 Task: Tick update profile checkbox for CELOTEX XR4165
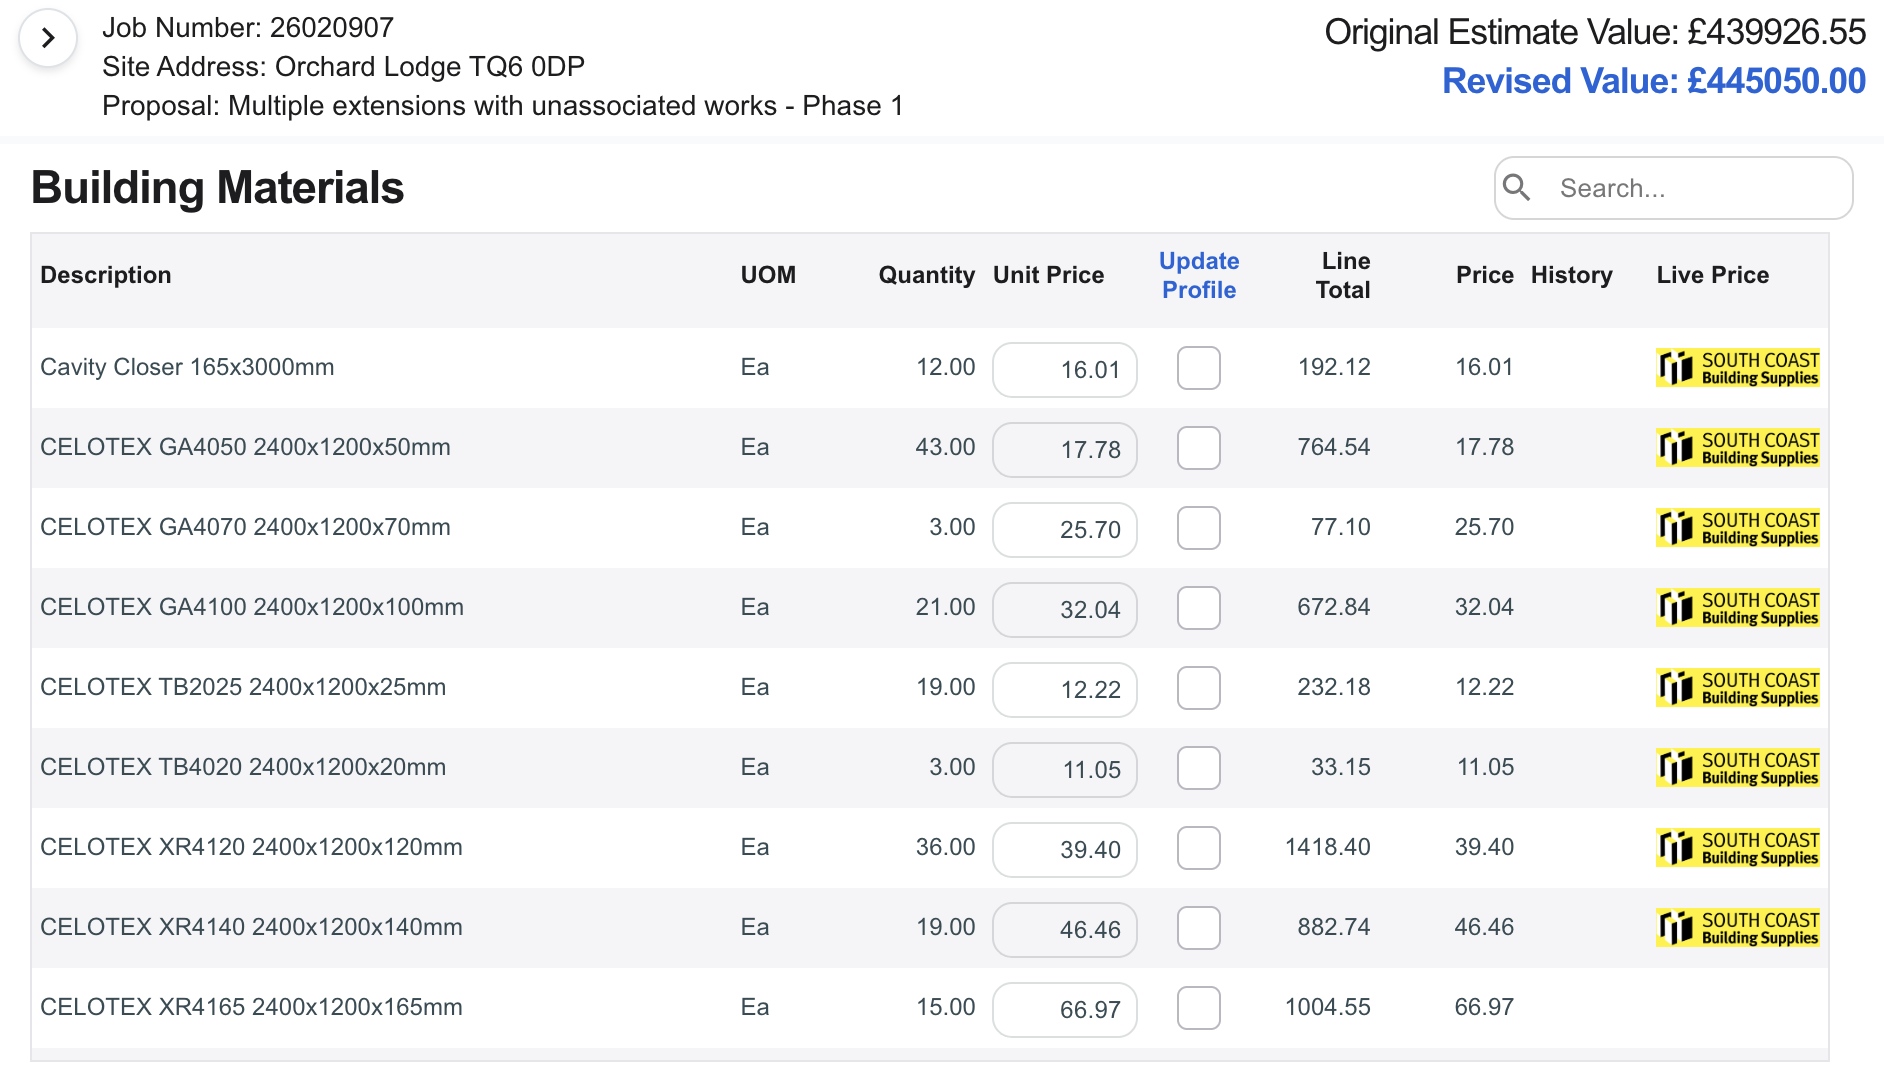(1199, 1008)
